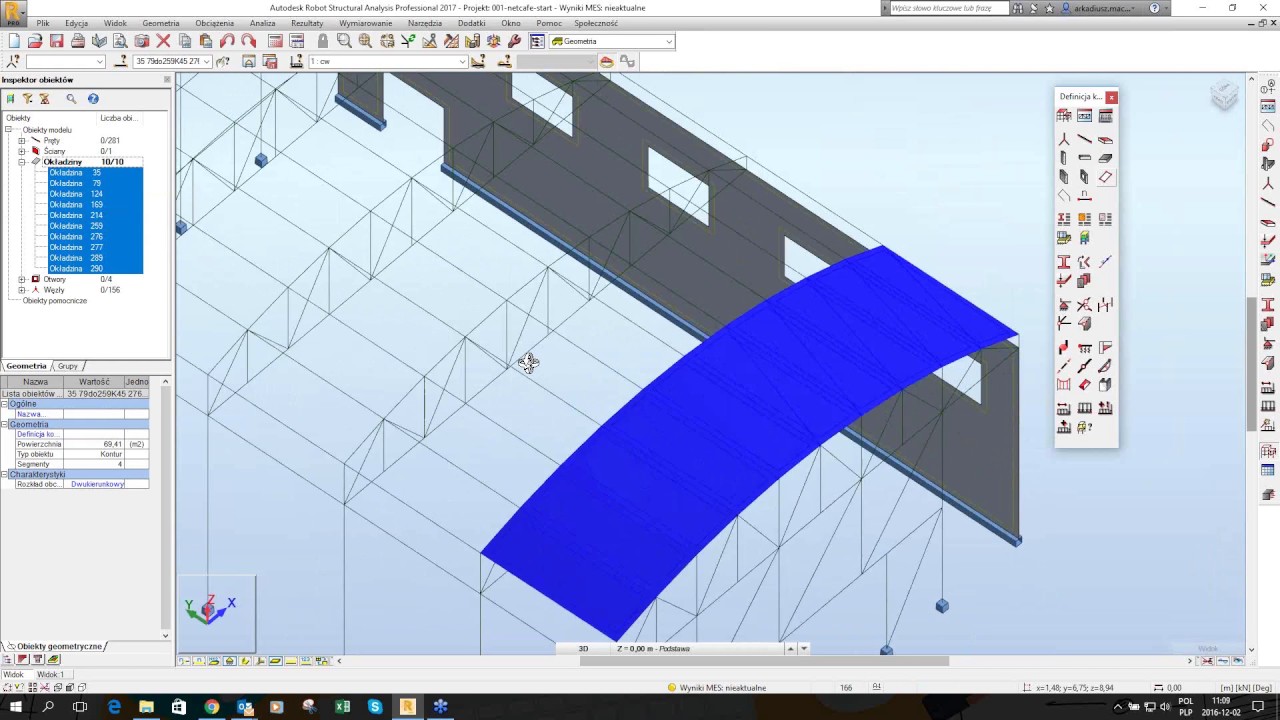Expand the Węzły tree node
The width and height of the screenshot is (1280, 720).
[22, 290]
